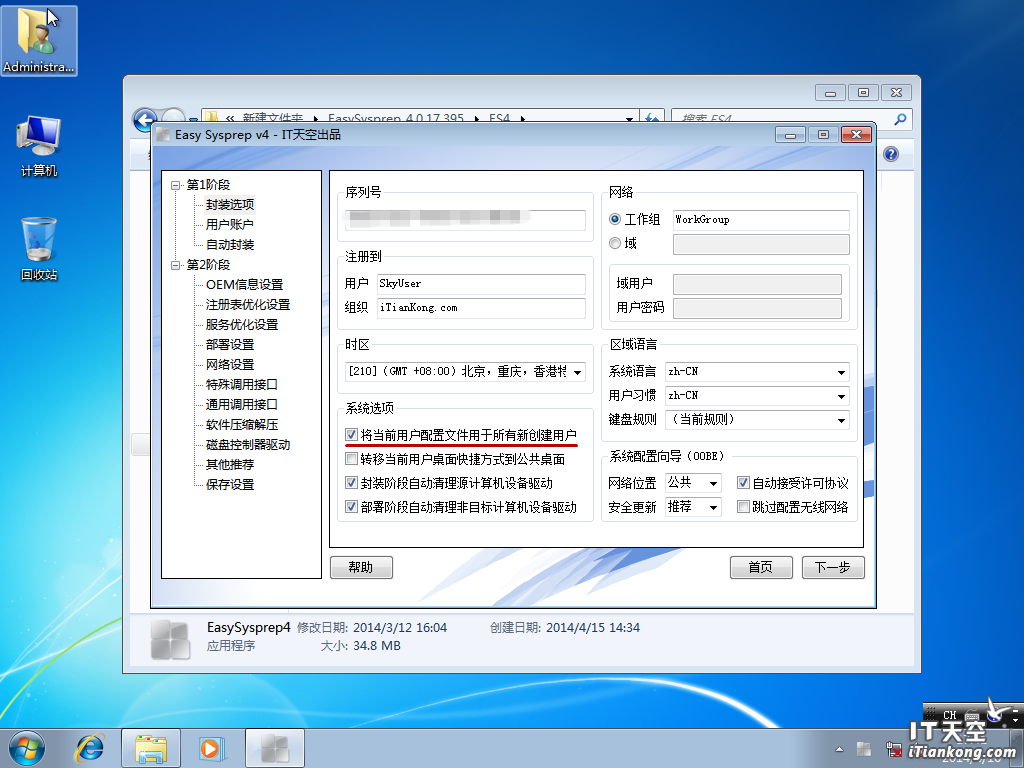The width and height of the screenshot is (1024, 768).
Task: Click the ES4 folder in Explorer breadcrumb
Action: [499, 118]
